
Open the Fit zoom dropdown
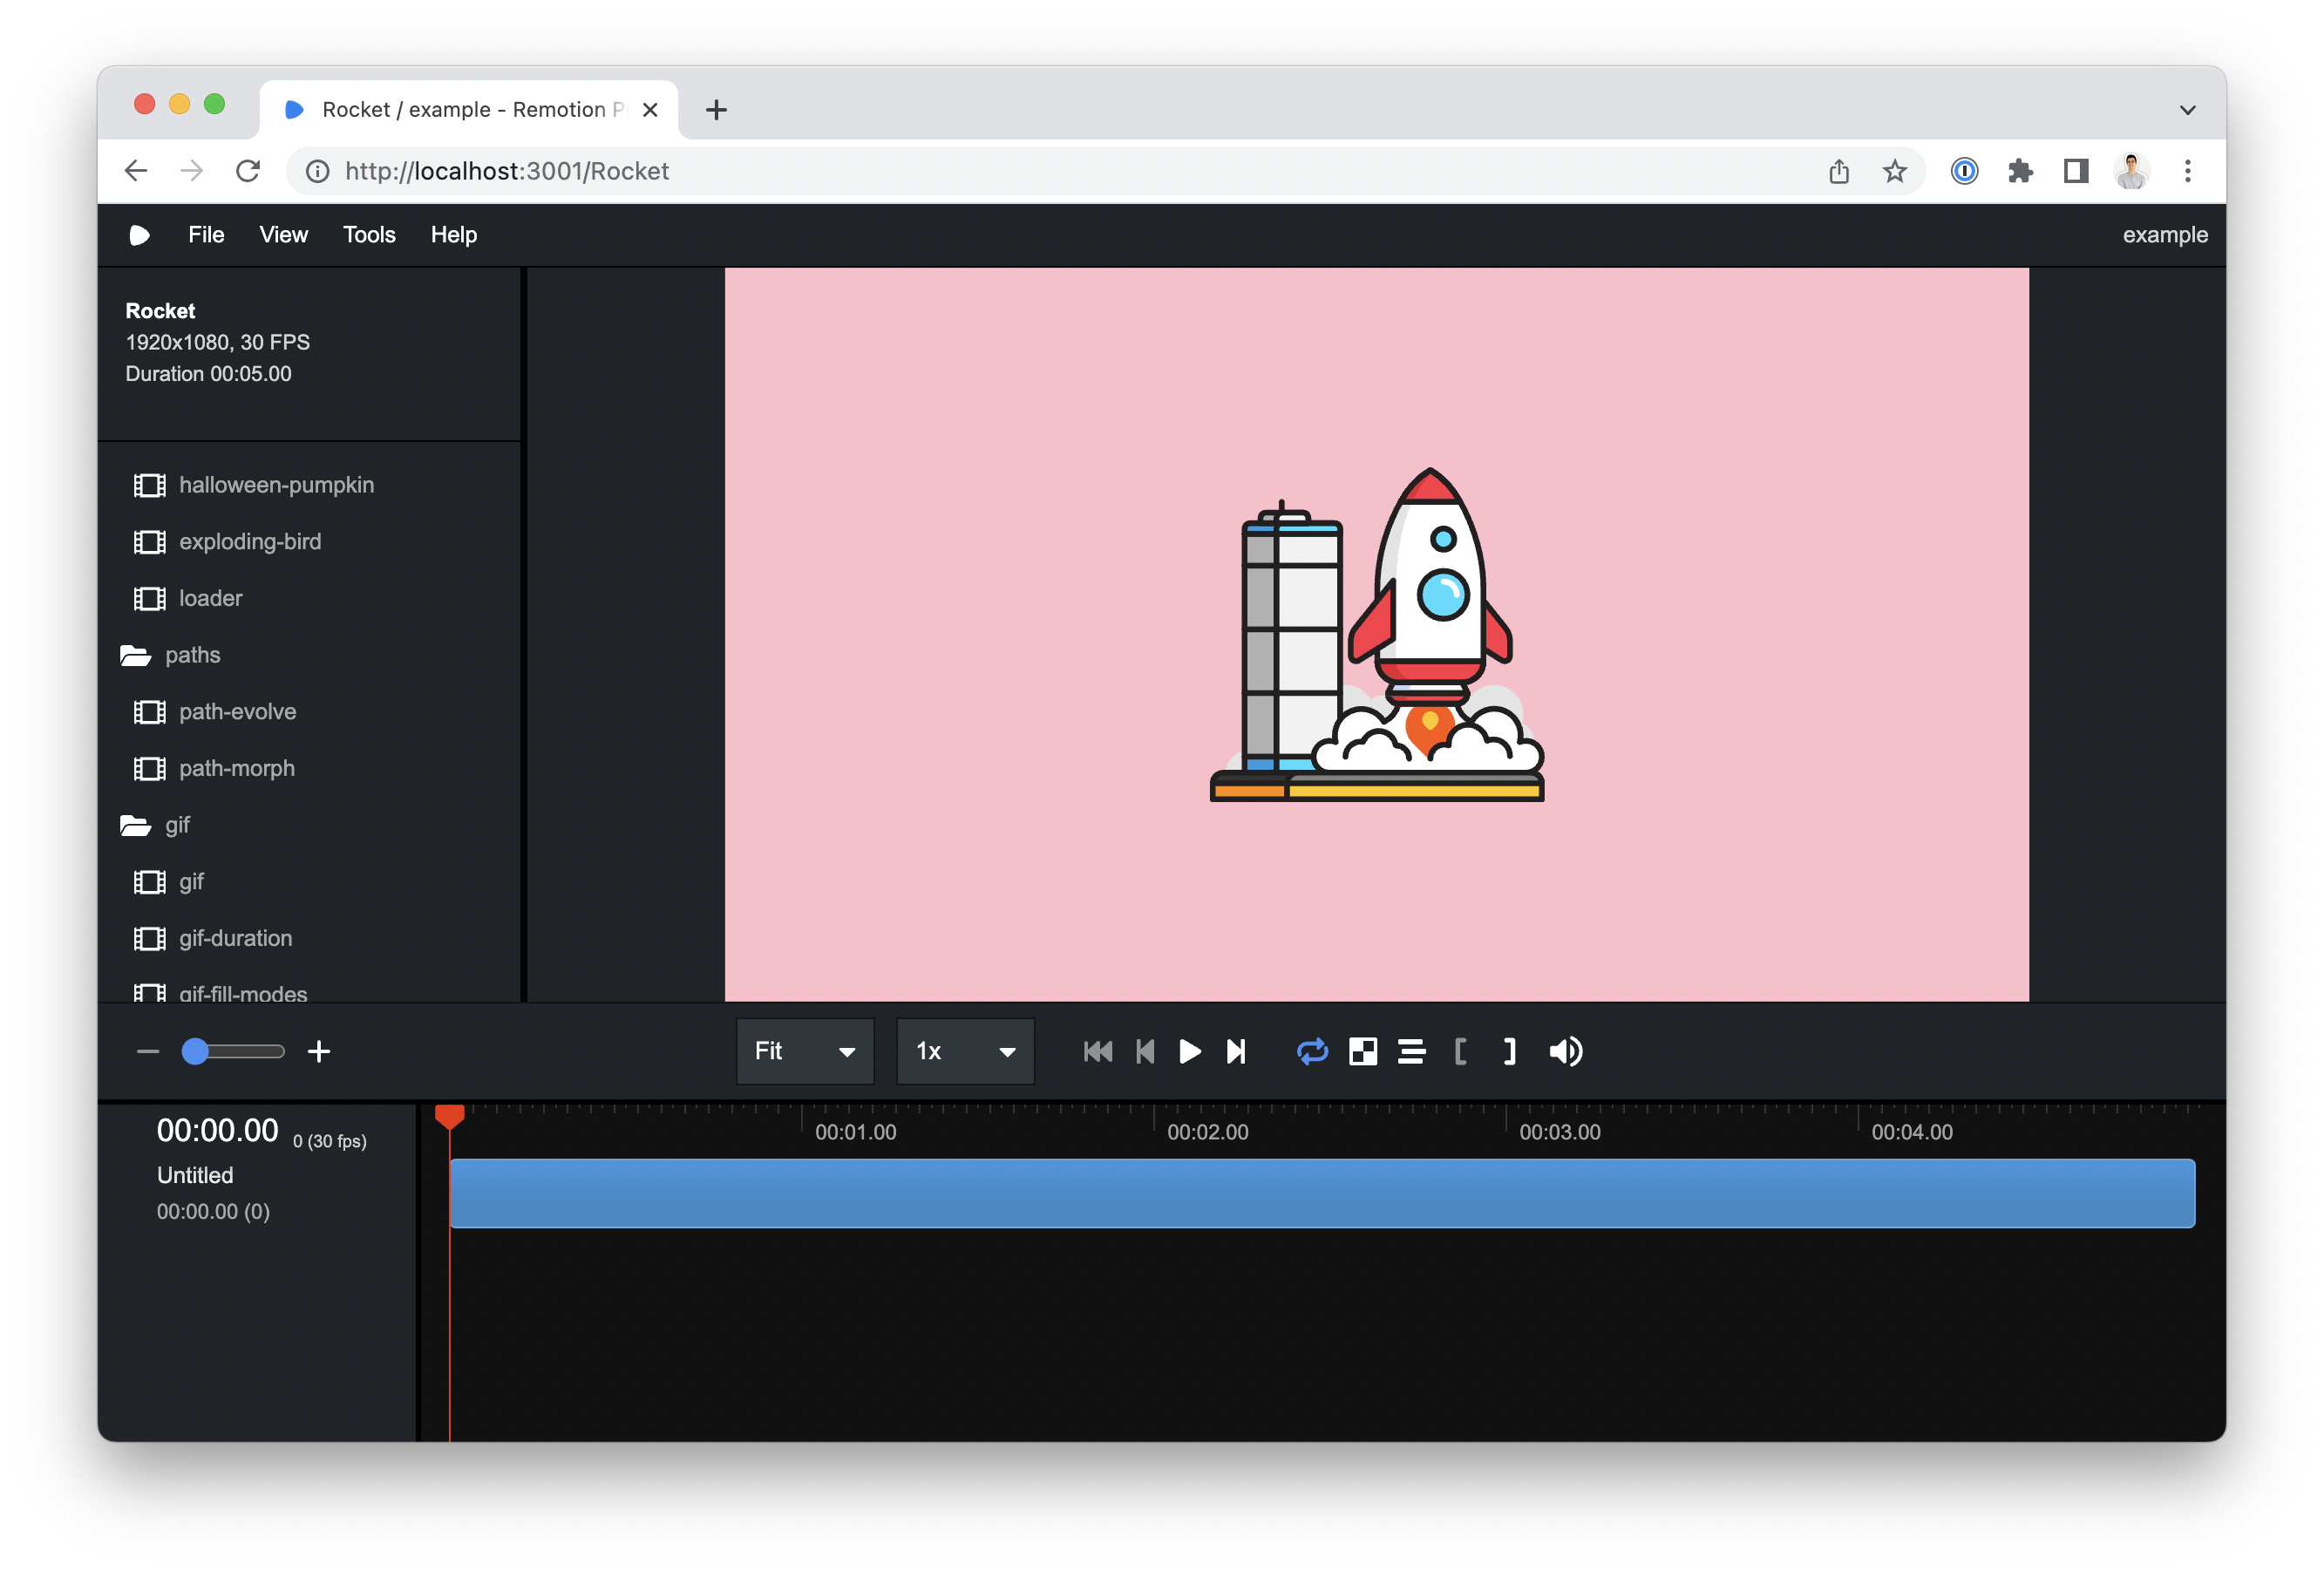point(805,1051)
